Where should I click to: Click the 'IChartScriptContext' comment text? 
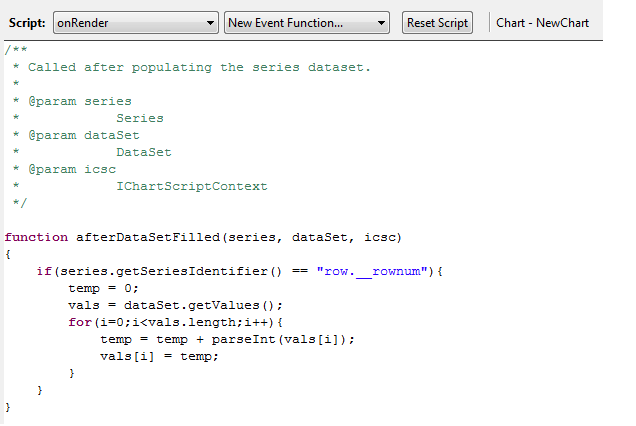pos(192,186)
